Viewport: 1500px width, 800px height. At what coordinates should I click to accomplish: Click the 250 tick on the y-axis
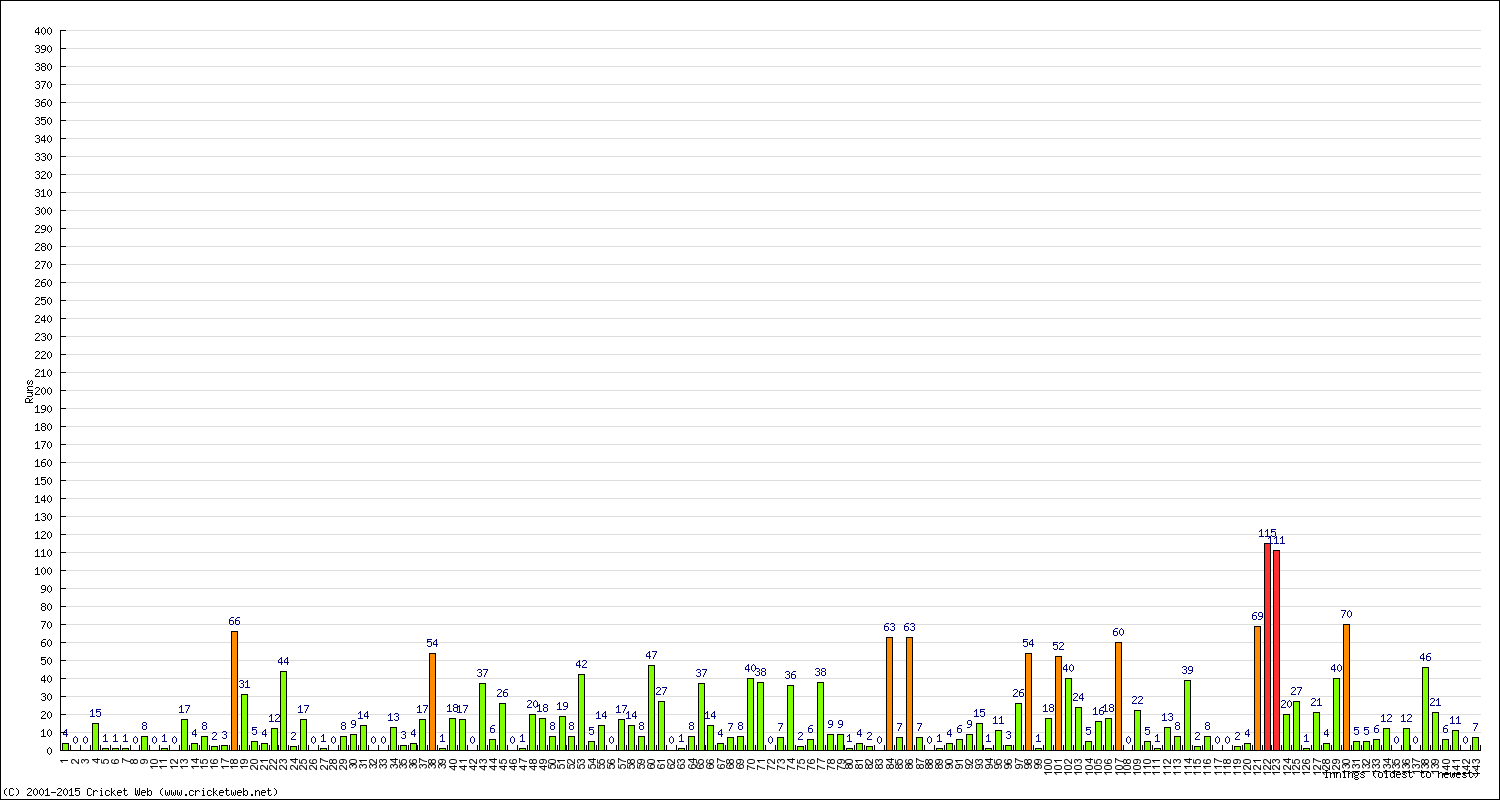[43, 301]
